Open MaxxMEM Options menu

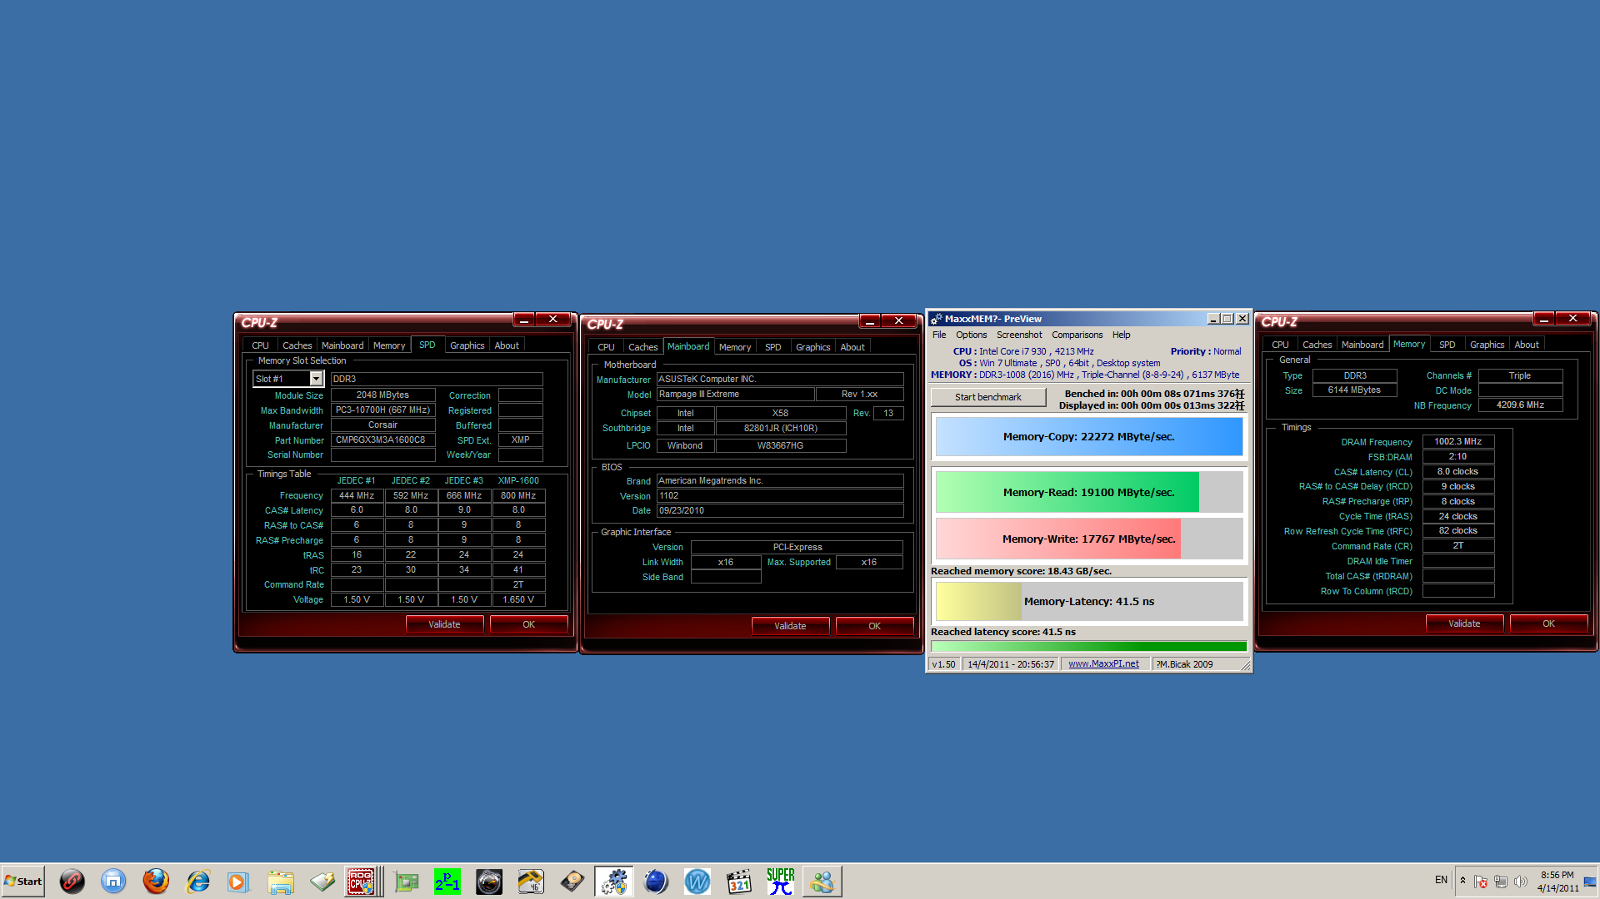point(971,335)
